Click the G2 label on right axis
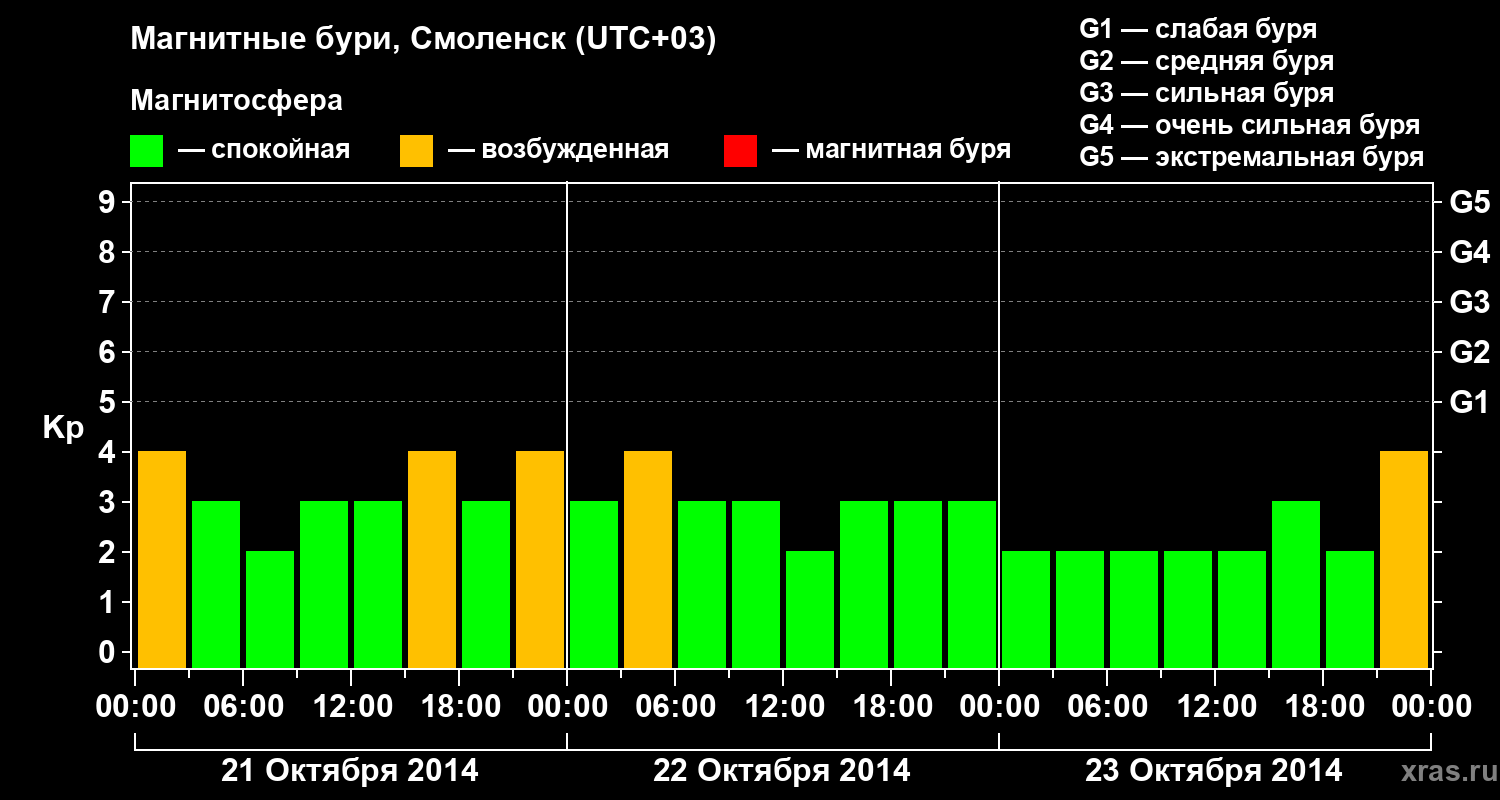Screen dimensions: 1500x800 pyautogui.click(x=1469, y=353)
